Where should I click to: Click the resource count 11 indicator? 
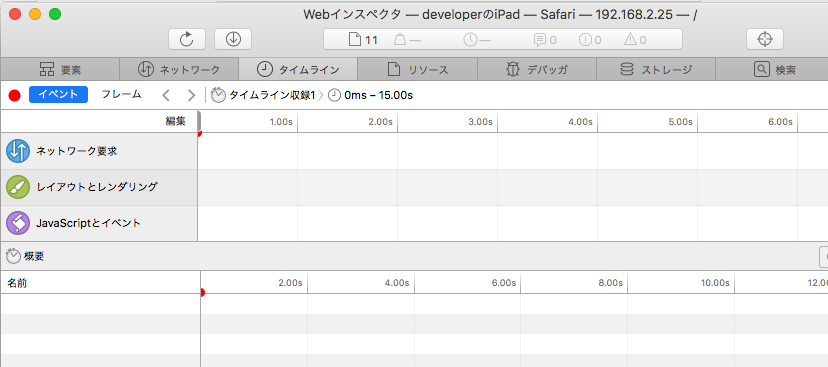(x=364, y=40)
